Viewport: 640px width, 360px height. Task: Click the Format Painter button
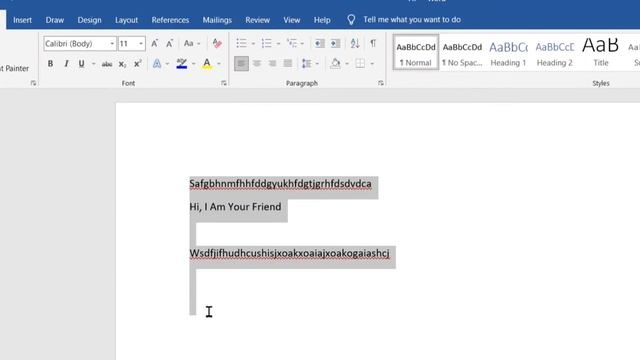pyautogui.click(x=15, y=69)
